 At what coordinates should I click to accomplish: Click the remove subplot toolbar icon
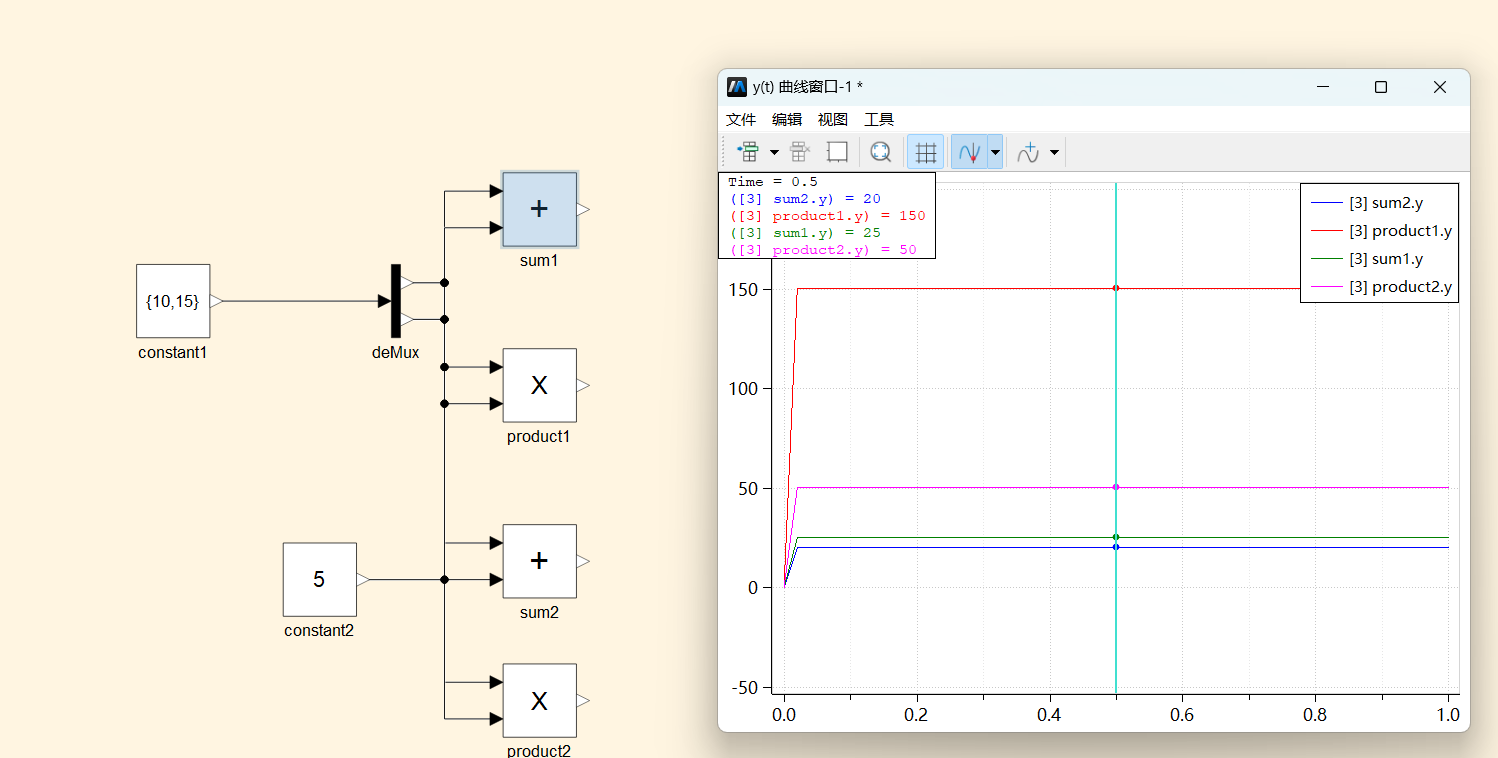pyautogui.click(x=800, y=152)
